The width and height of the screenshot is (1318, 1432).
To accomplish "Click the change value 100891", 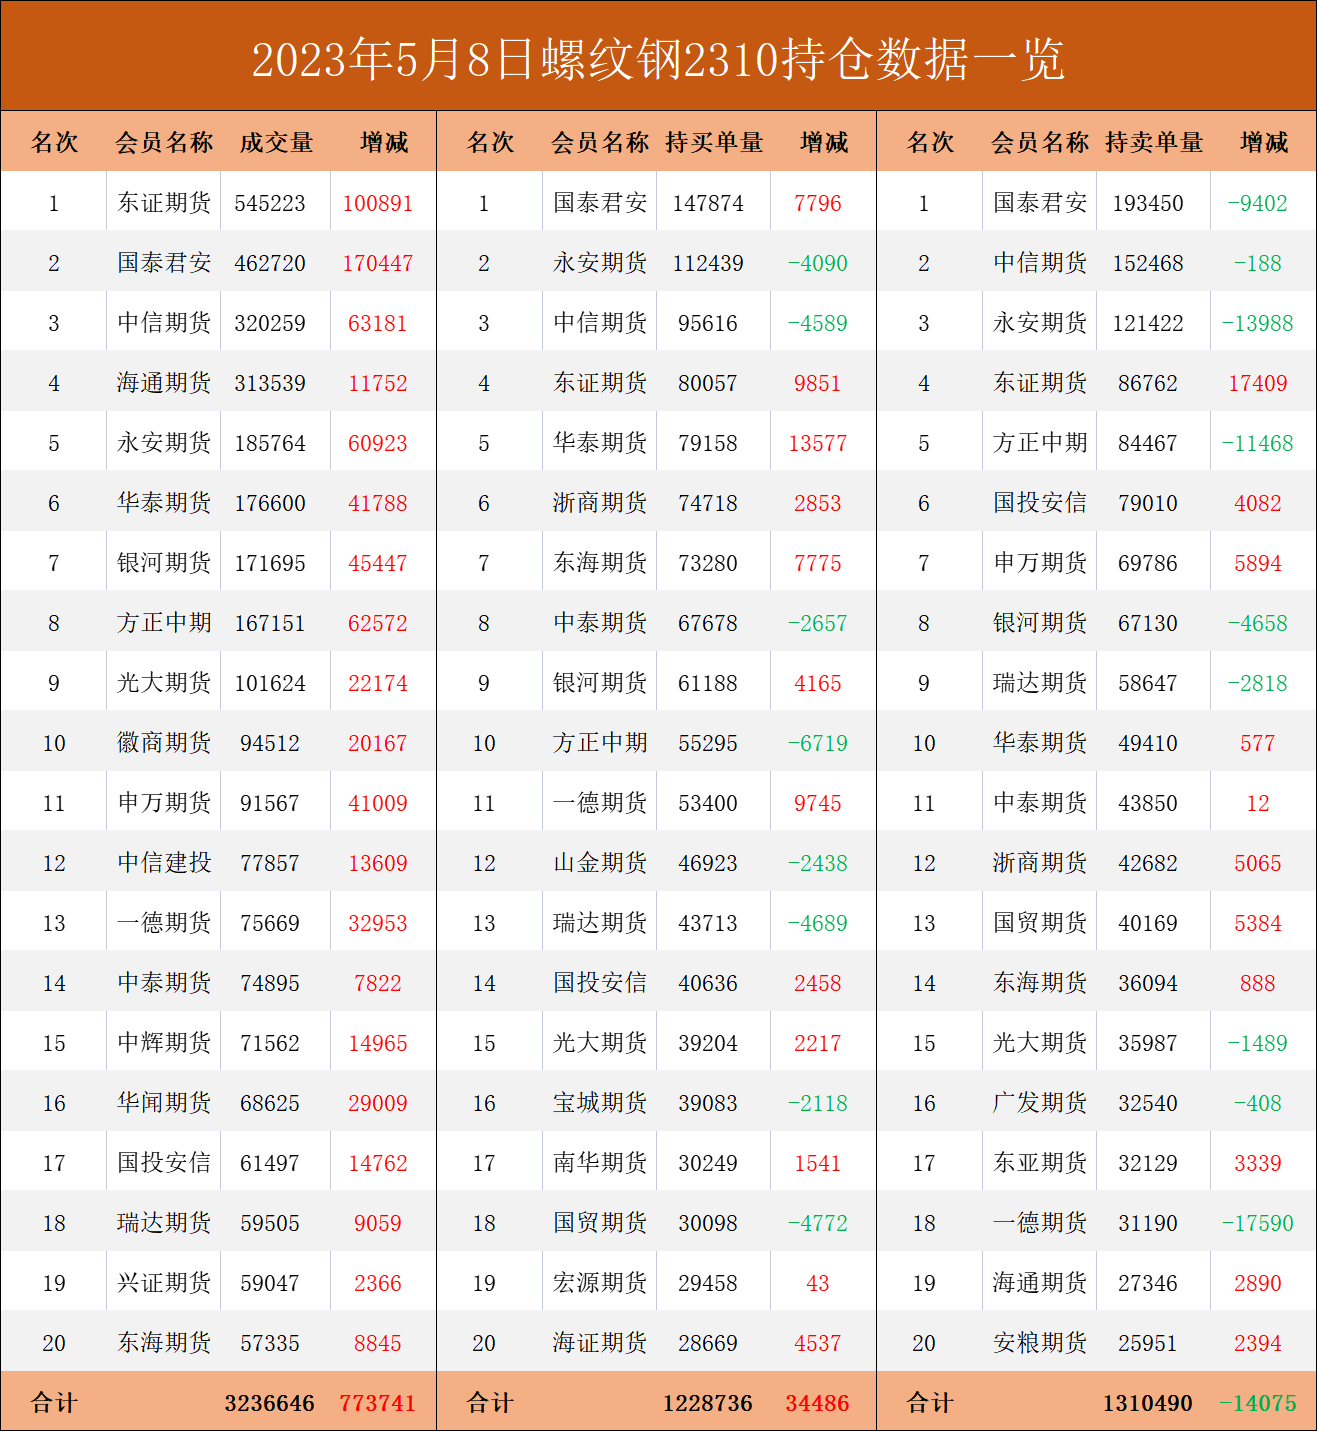I will click(378, 203).
